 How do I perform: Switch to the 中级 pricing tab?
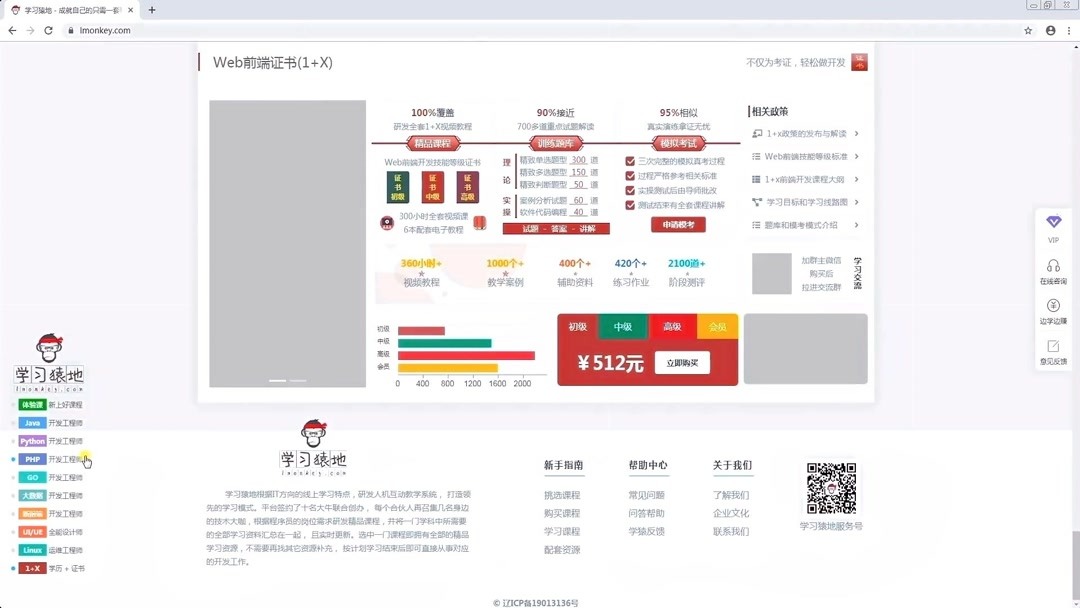tap(623, 326)
